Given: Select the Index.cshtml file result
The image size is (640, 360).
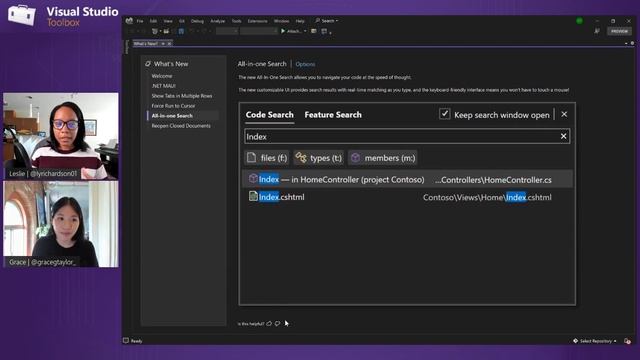Looking at the screenshot, I should [407, 197].
